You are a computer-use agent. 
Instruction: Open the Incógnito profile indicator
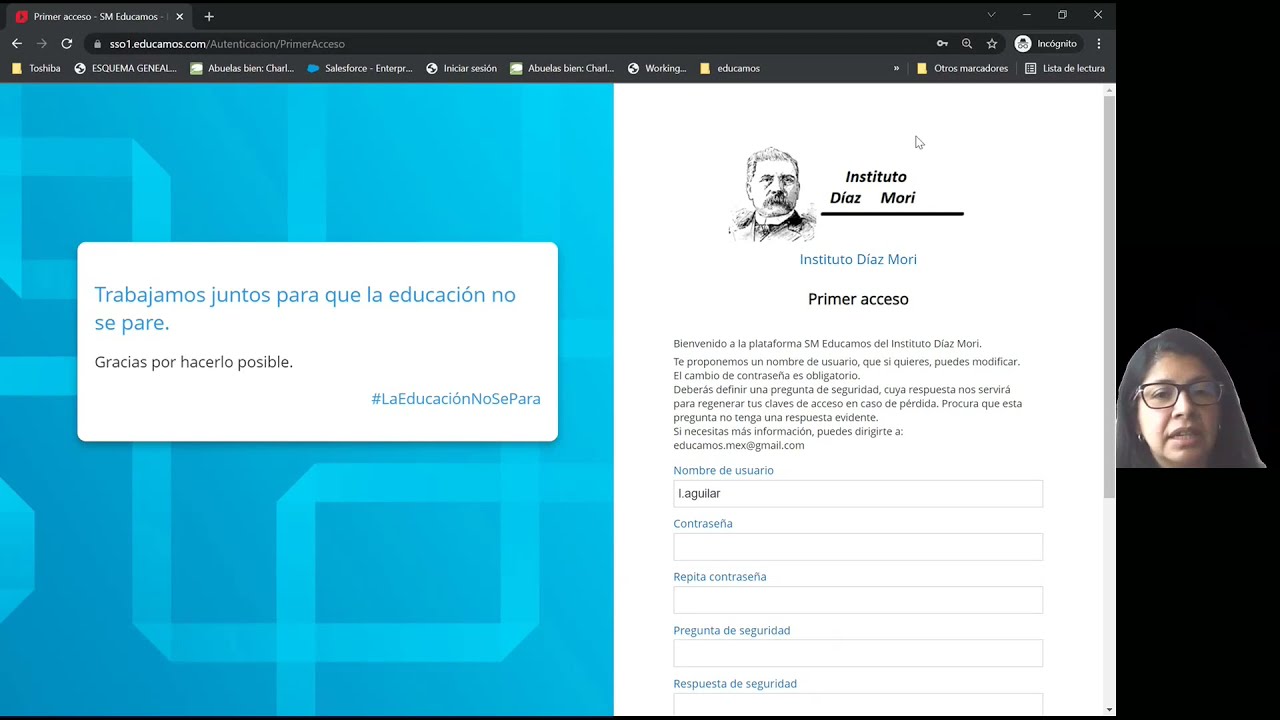1047,44
